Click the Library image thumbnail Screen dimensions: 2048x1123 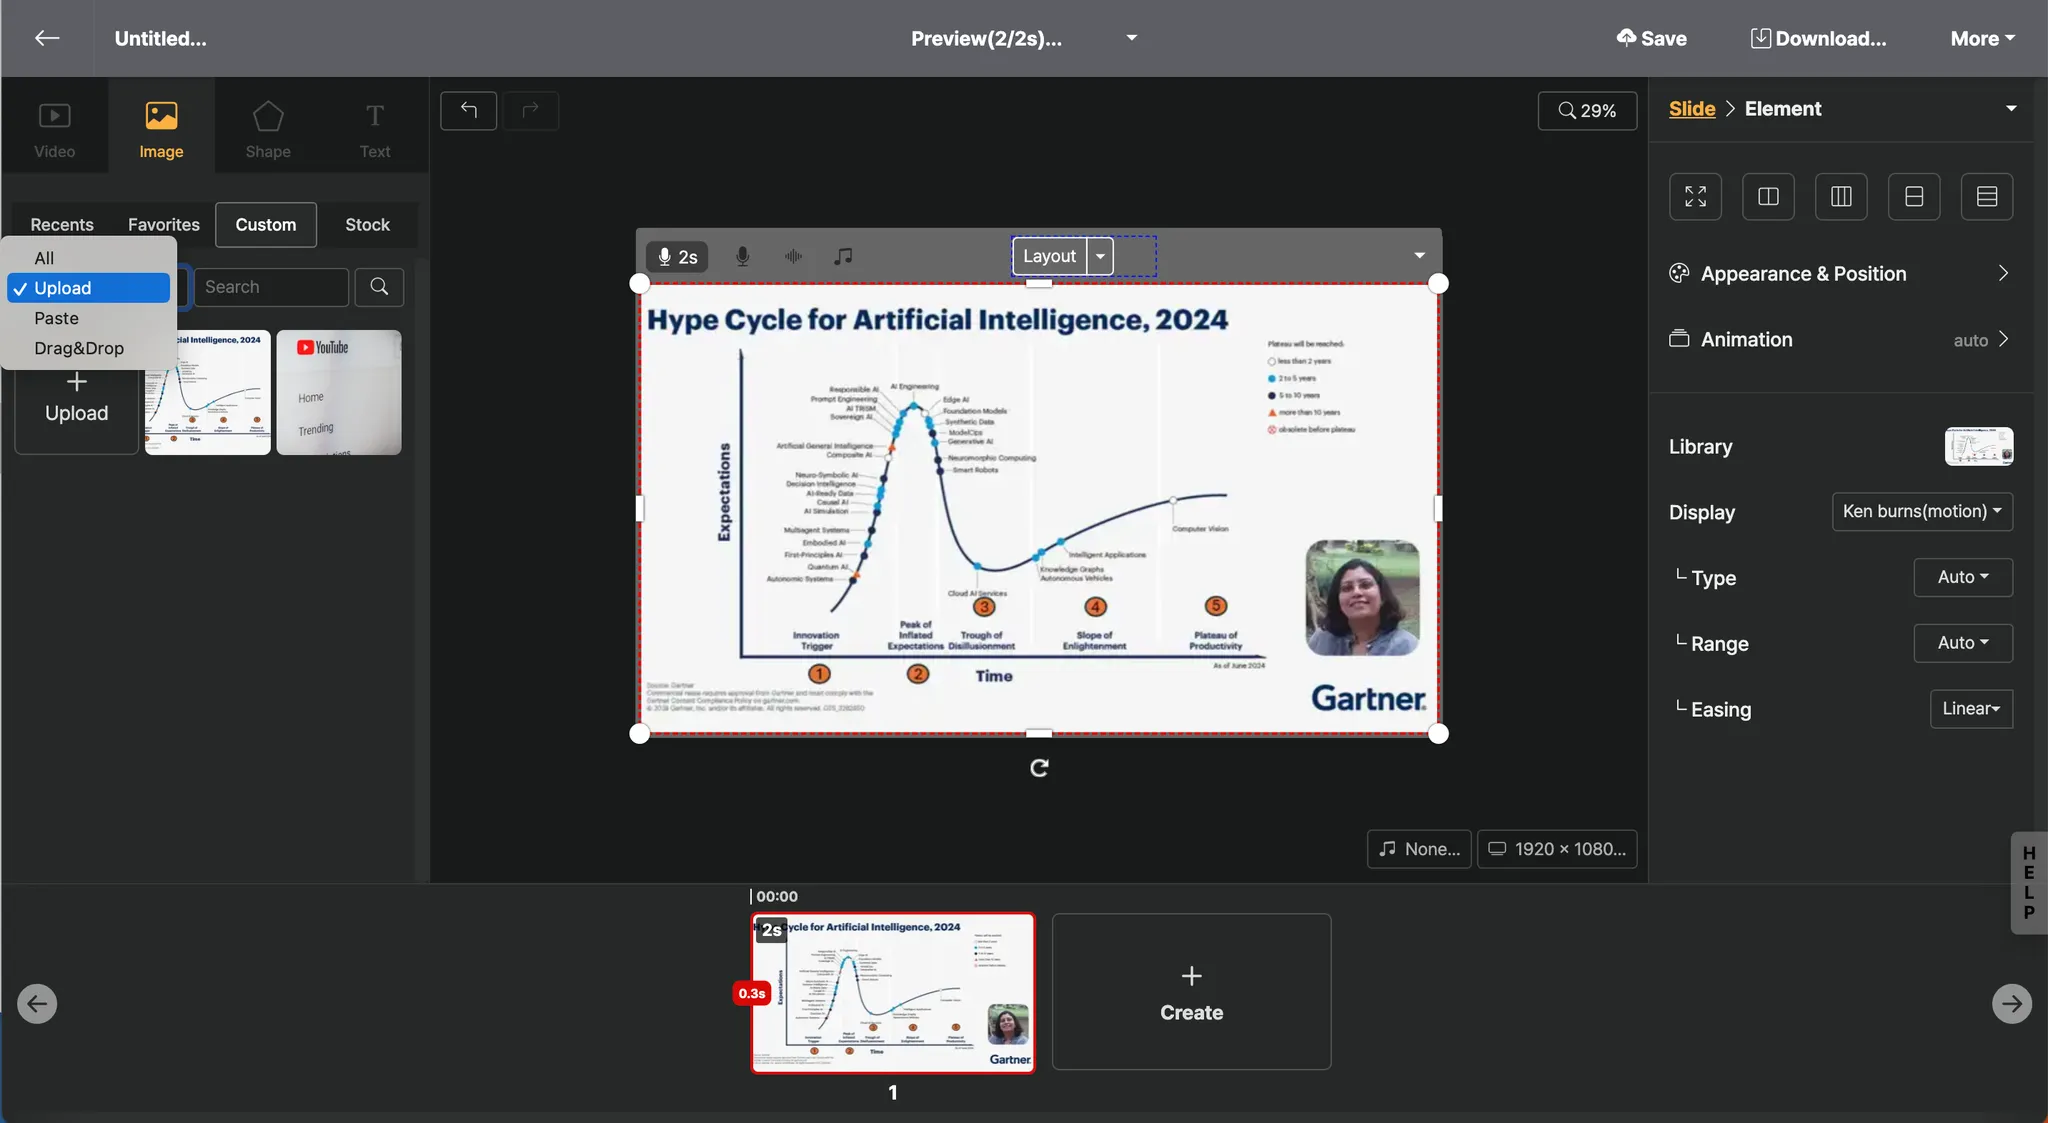point(1979,446)
